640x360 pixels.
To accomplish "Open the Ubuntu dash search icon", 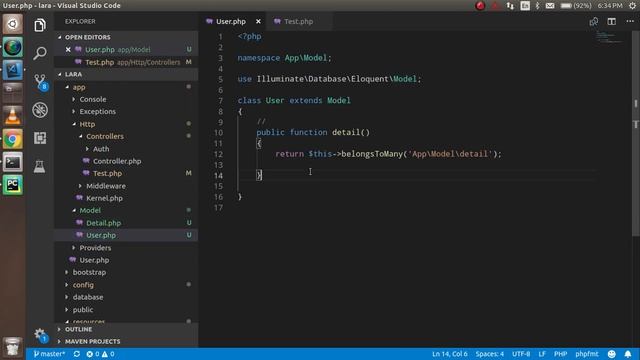I will [13, 24].
